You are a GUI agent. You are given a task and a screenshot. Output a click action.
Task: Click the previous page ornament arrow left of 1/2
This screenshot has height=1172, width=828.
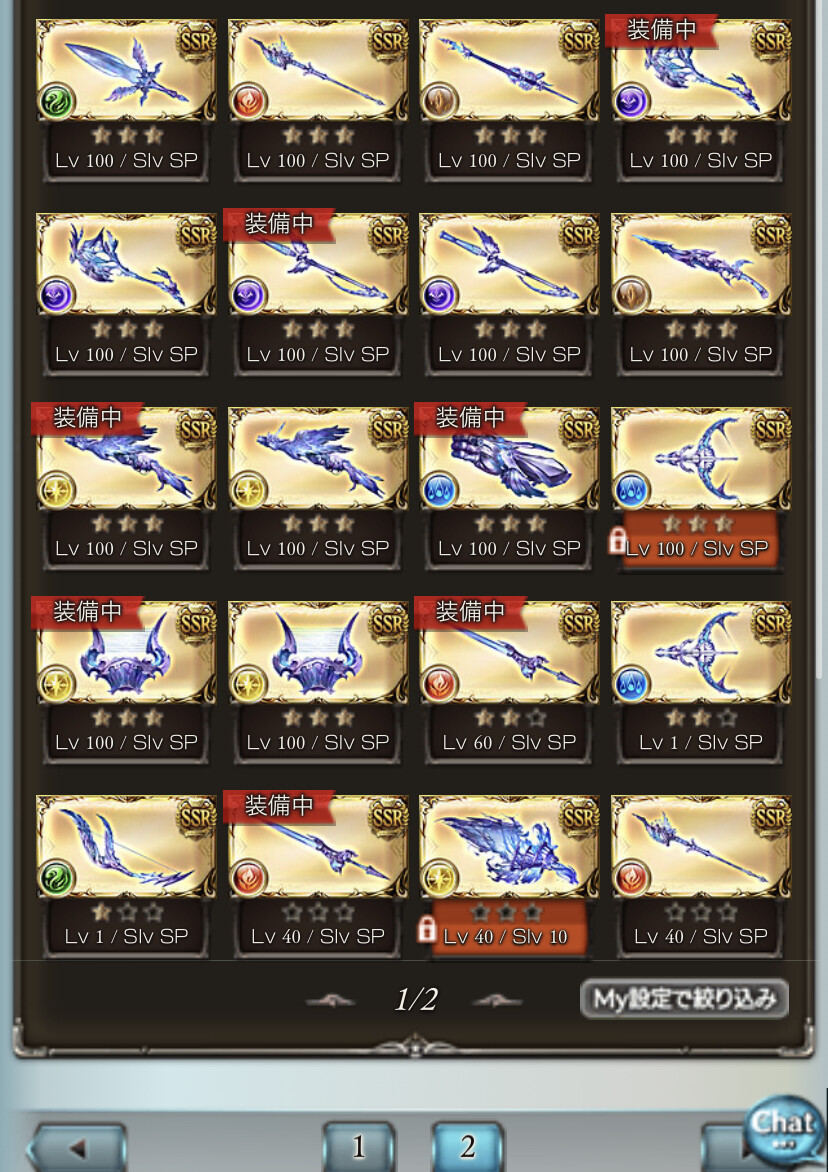[332, 1000]
